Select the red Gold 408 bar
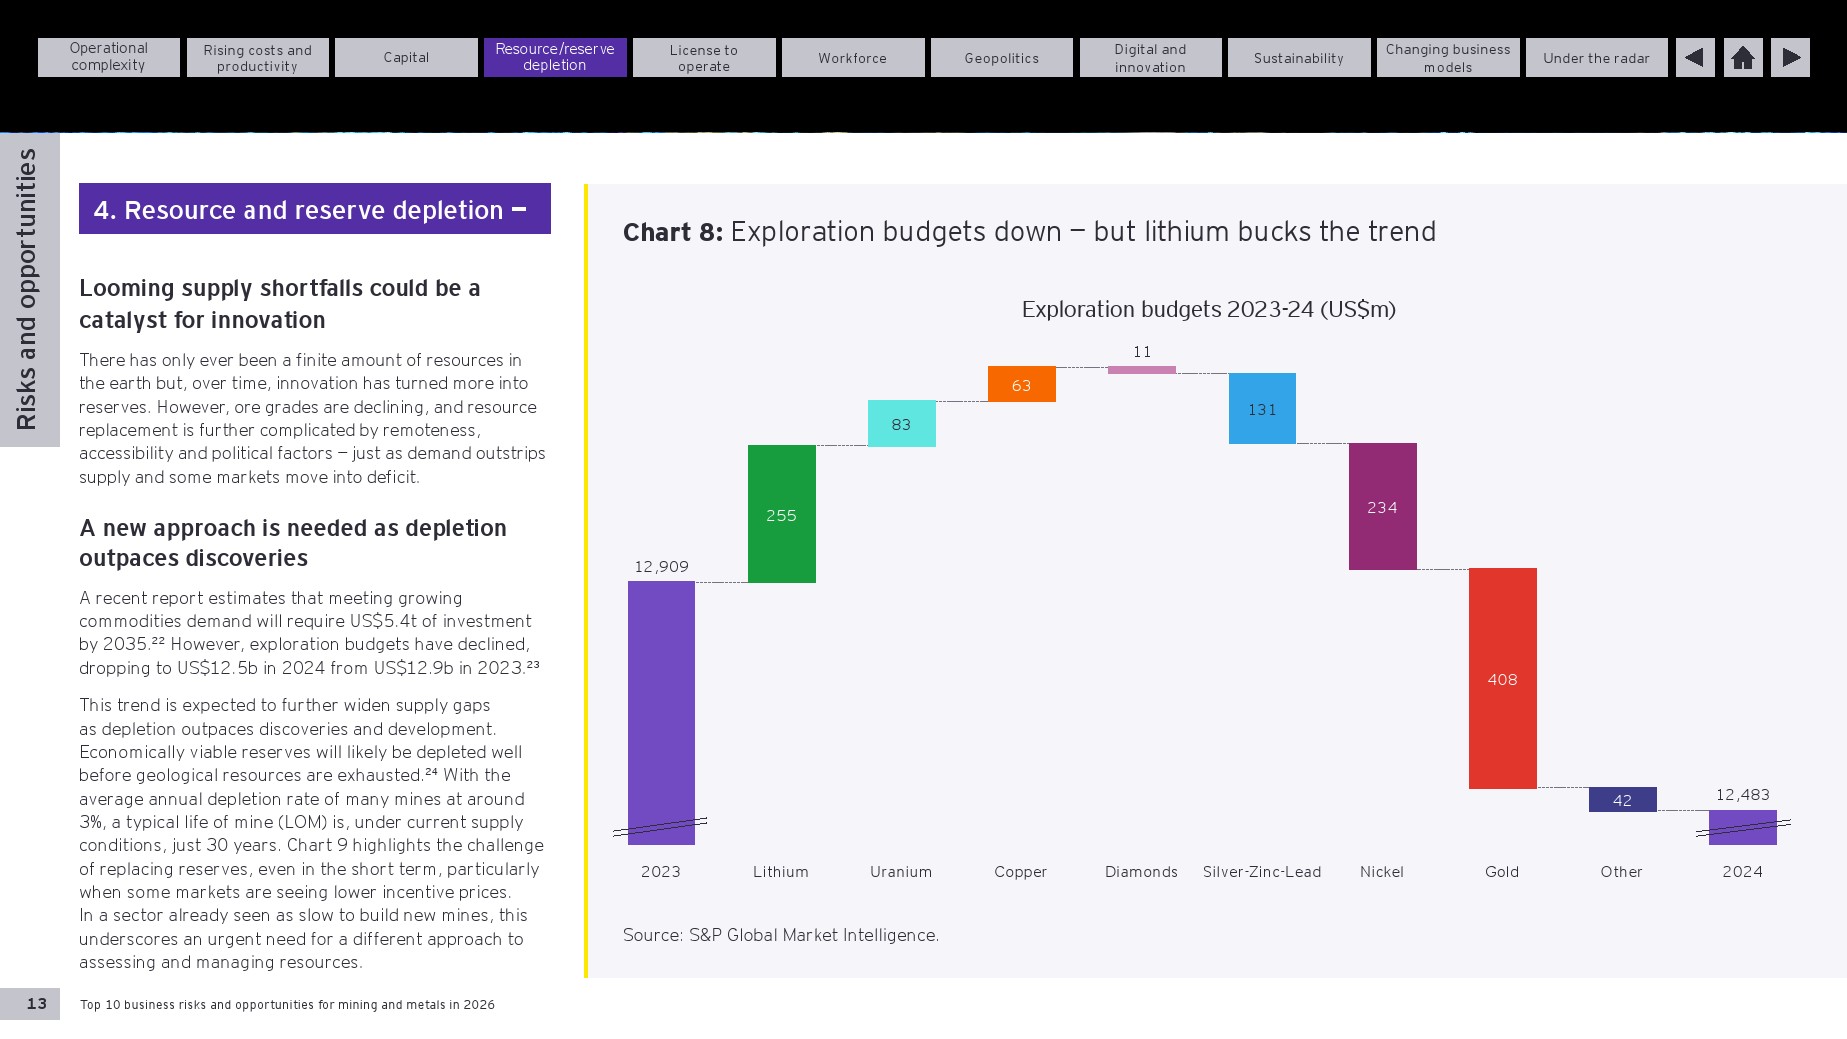This screenshot has width=1847, height=1039. [x=1503, y=678]
